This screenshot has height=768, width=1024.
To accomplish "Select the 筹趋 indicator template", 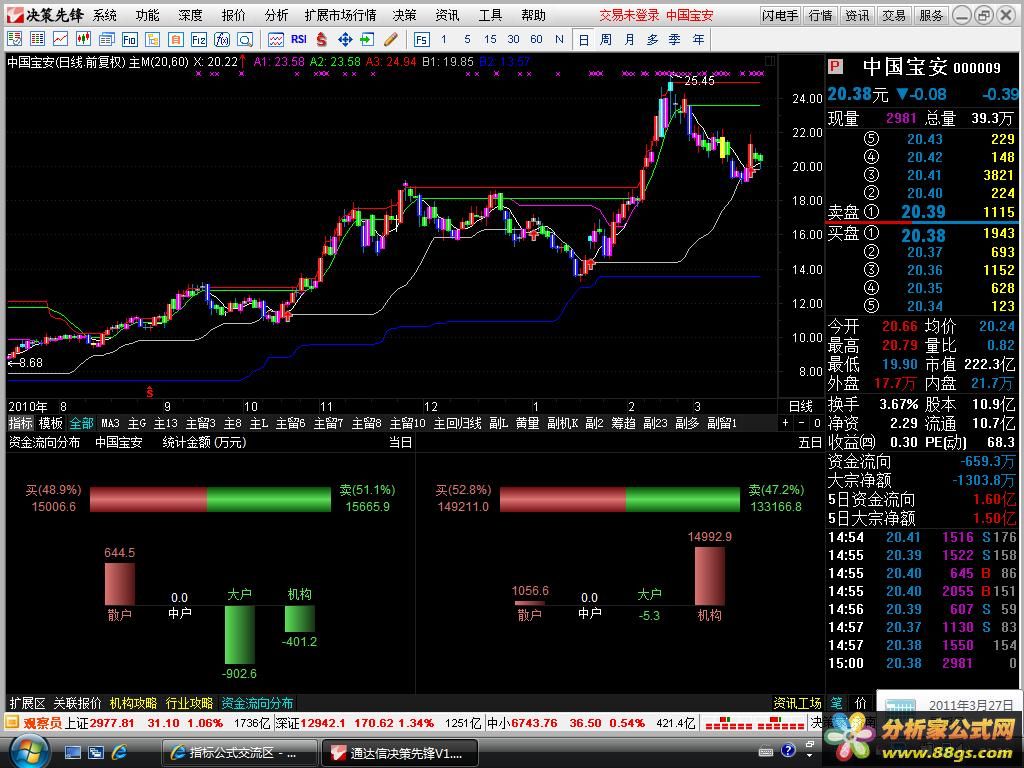I will tap(624, 423).
